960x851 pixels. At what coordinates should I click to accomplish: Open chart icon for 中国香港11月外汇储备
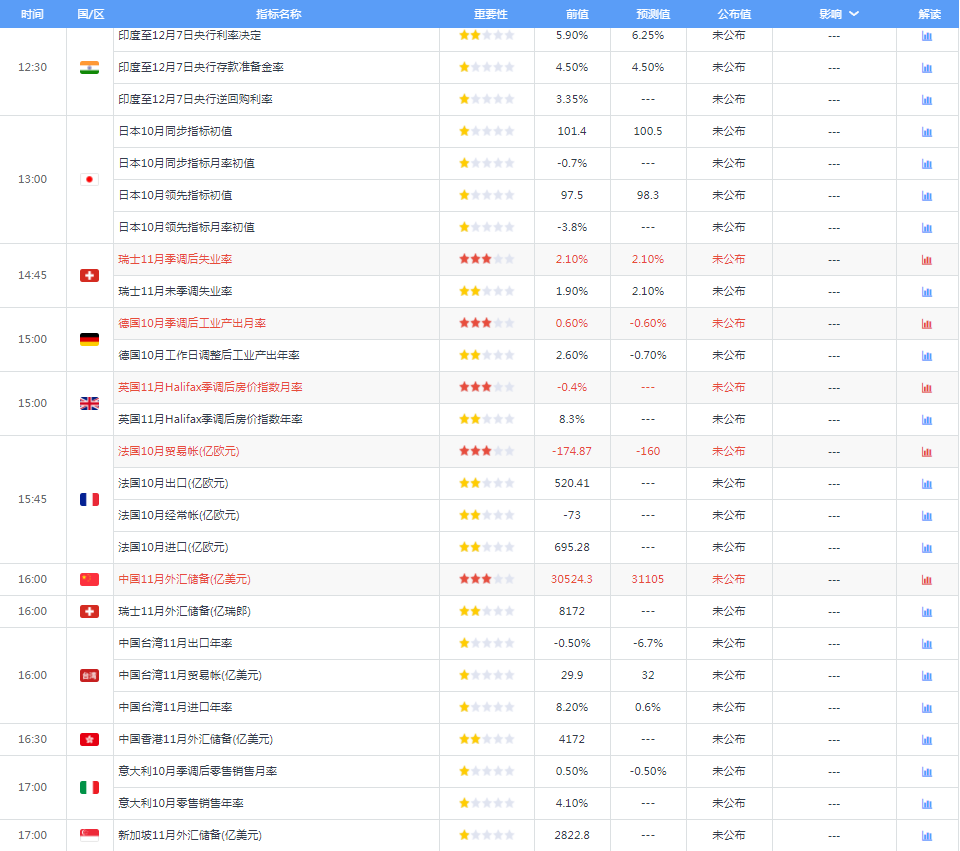coord(926,740)
